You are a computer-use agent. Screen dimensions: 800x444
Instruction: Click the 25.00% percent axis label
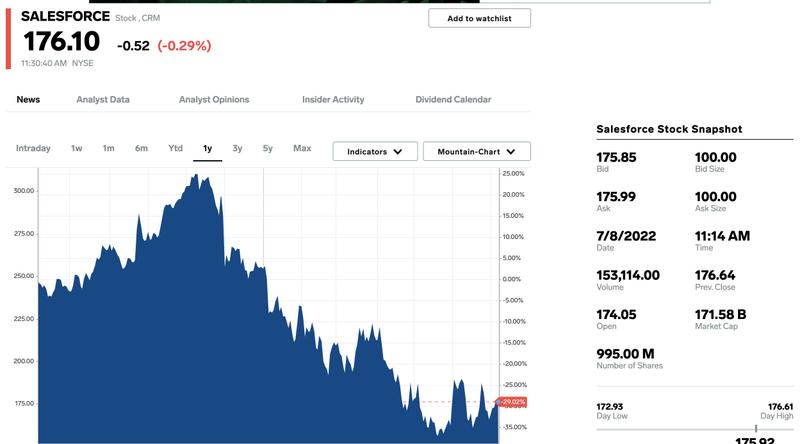click(x=513, y=174)
